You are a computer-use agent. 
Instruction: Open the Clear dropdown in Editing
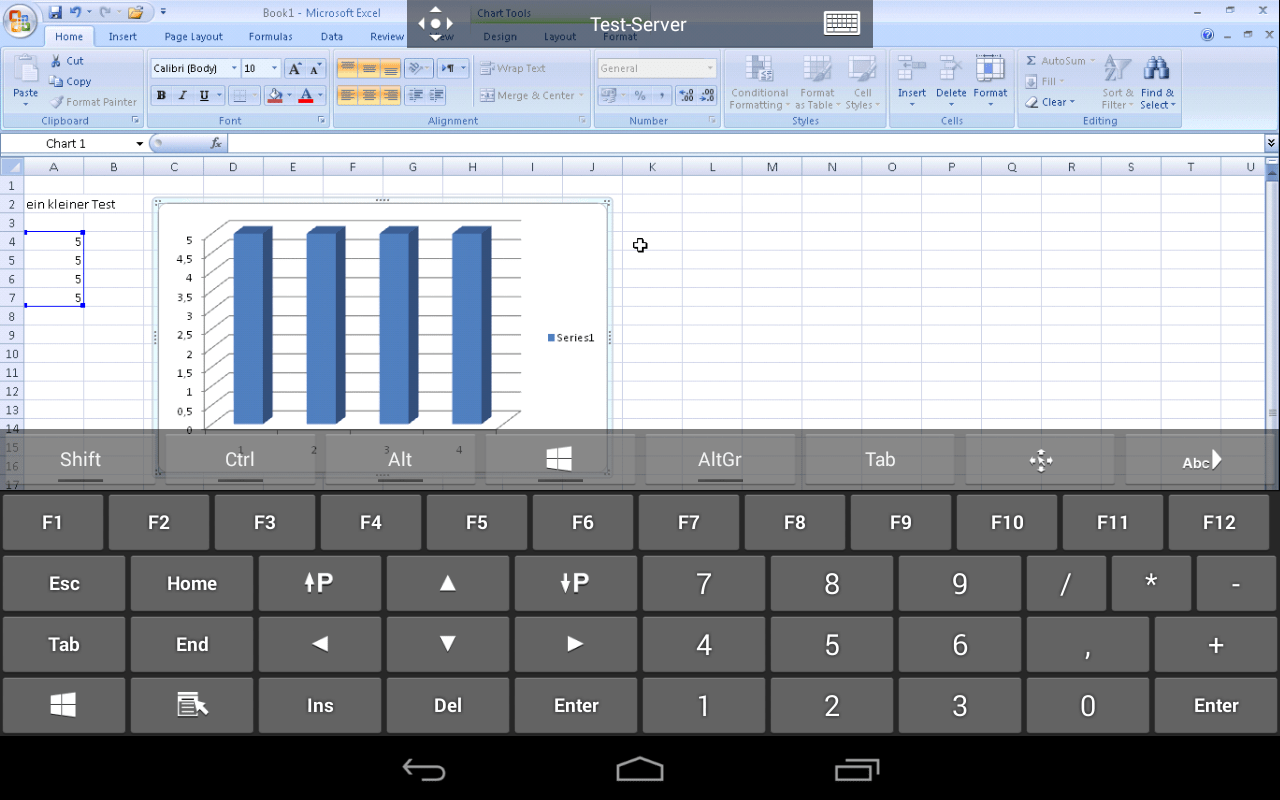pyautogui.click(x=1050, y=102)
